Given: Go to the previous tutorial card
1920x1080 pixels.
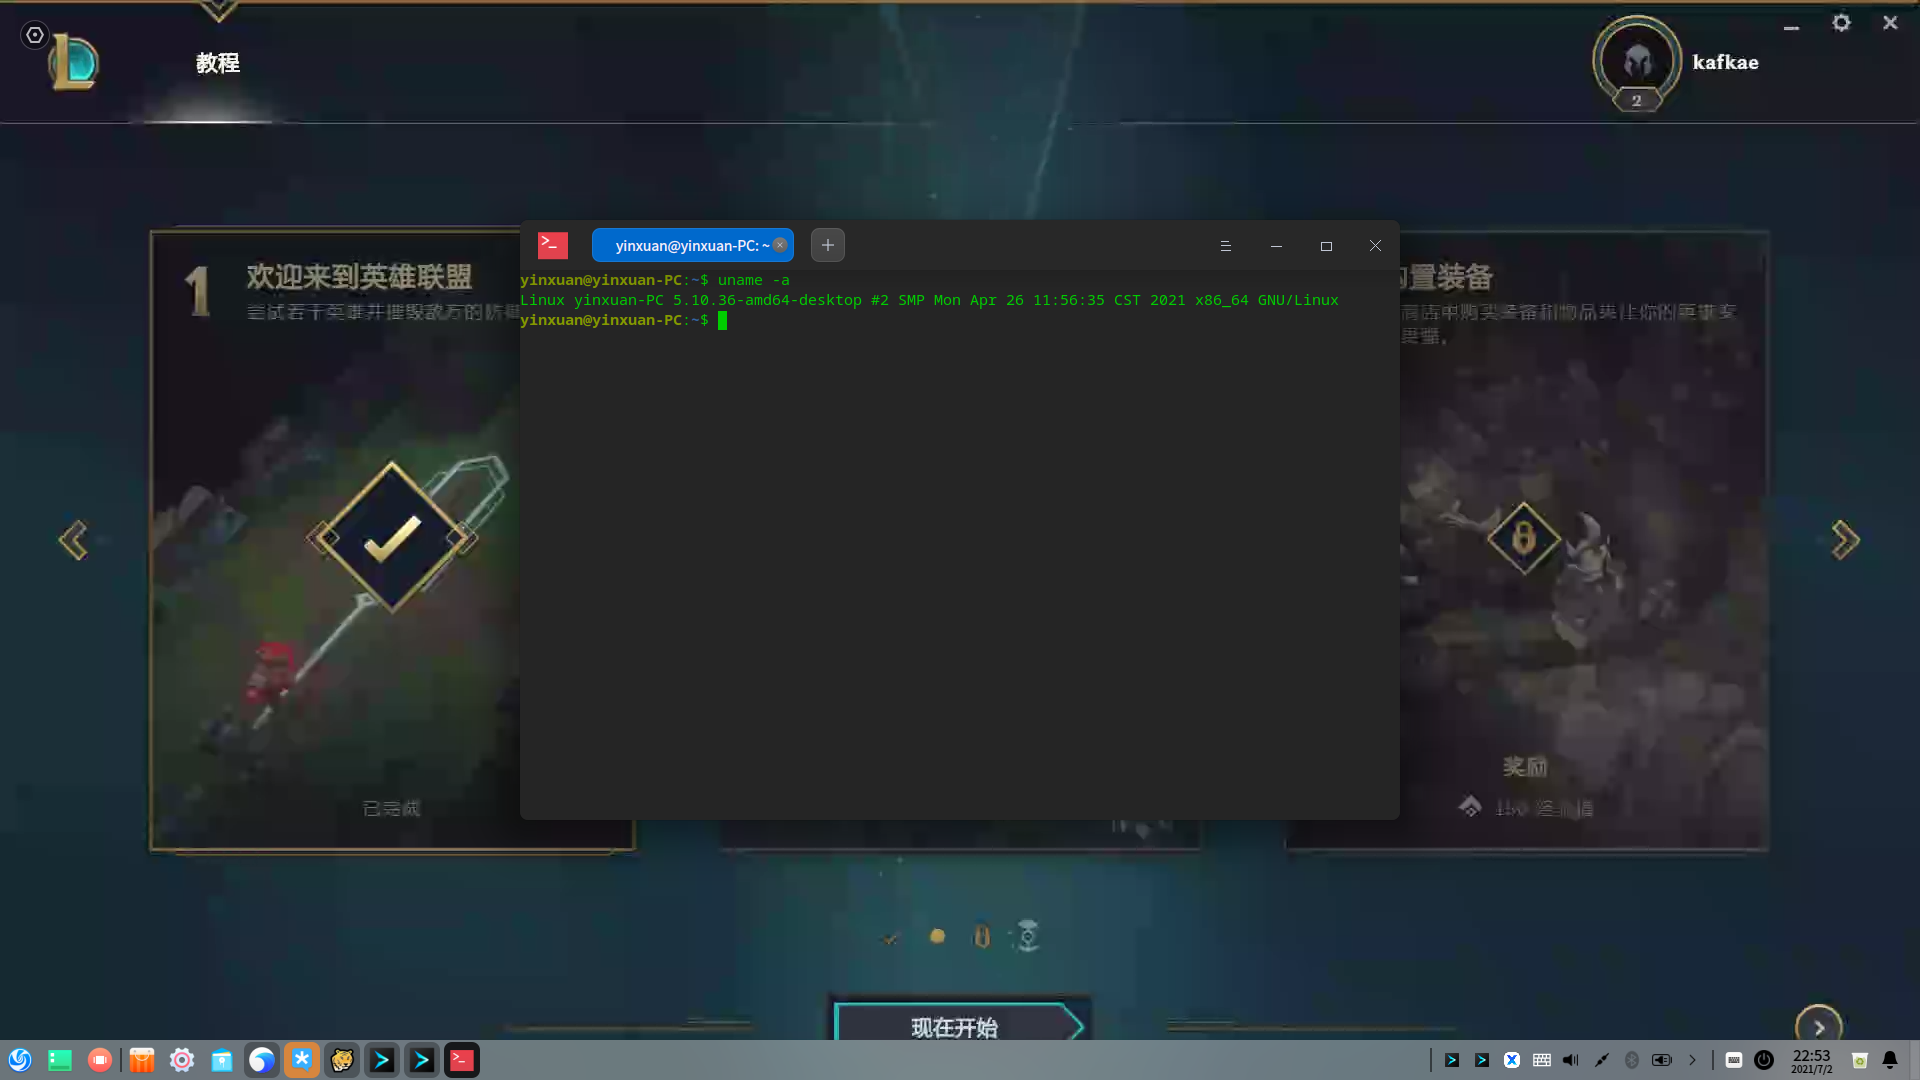Looking at the screenshot, I should click(73, 540).
